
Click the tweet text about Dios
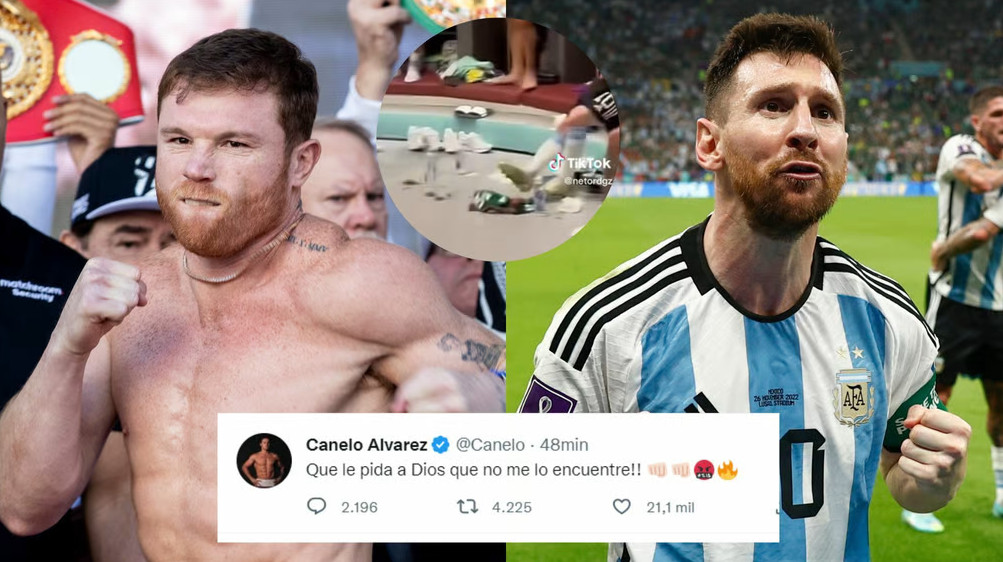point(473,471)
